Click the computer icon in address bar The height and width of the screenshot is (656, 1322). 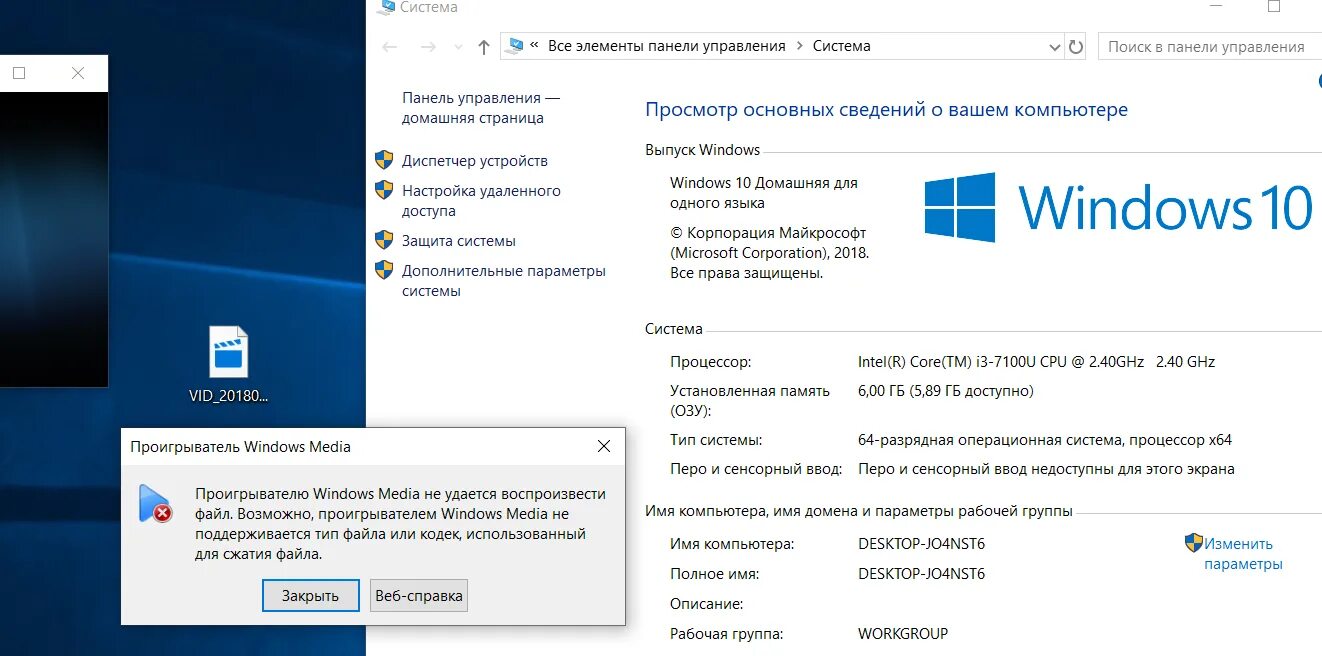tap(515, 45)
